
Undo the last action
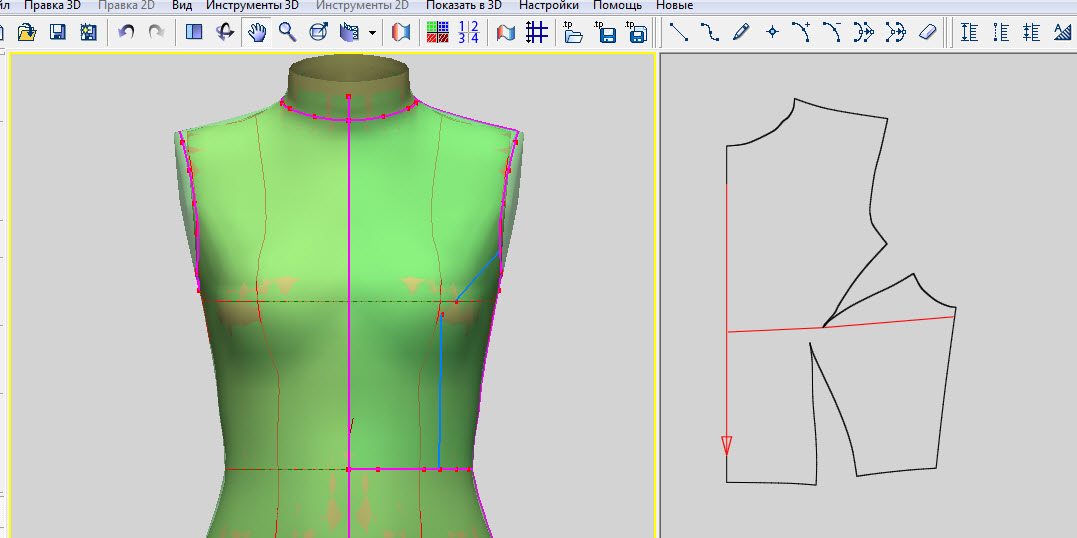126,32
